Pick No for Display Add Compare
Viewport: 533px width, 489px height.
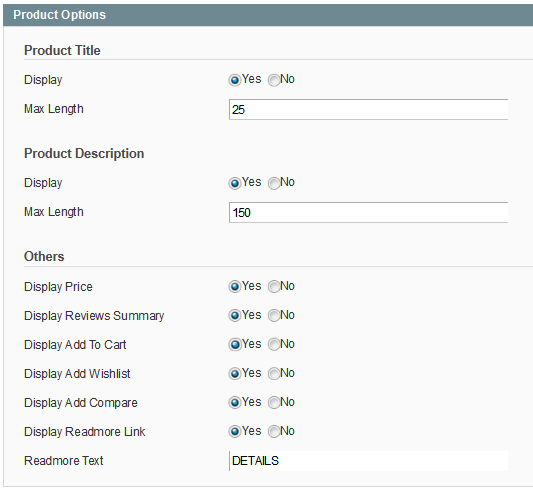click(274, 403)
